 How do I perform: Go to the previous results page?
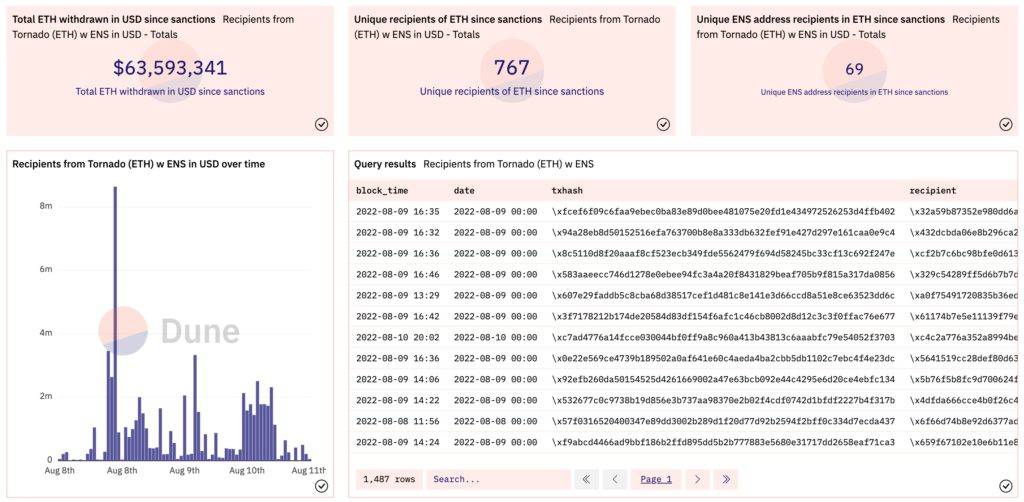tap(616, 479)
